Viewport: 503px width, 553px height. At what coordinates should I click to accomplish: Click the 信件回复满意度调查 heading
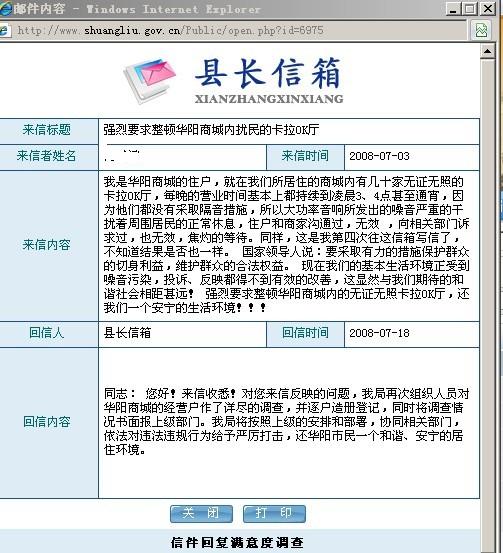tap(237, 542)
